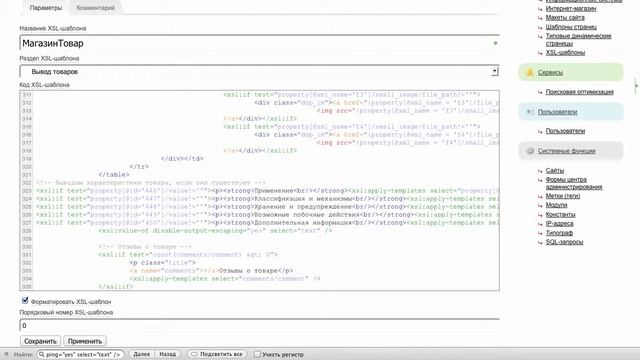Open the Интернет-магазин link
Screen dimensions: 640x360
571,8
